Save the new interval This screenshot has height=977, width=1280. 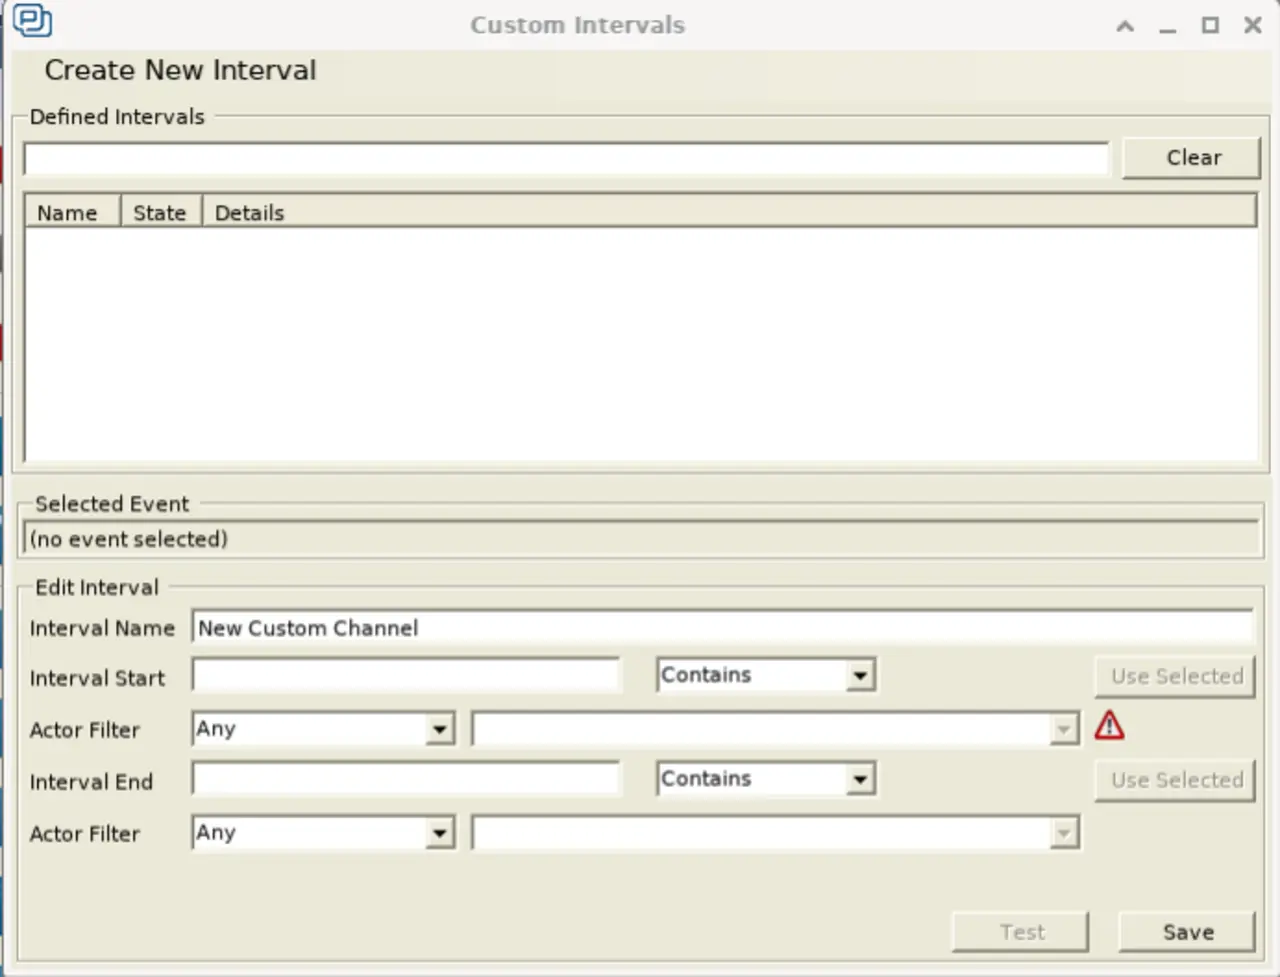(x=1187, y=932)
